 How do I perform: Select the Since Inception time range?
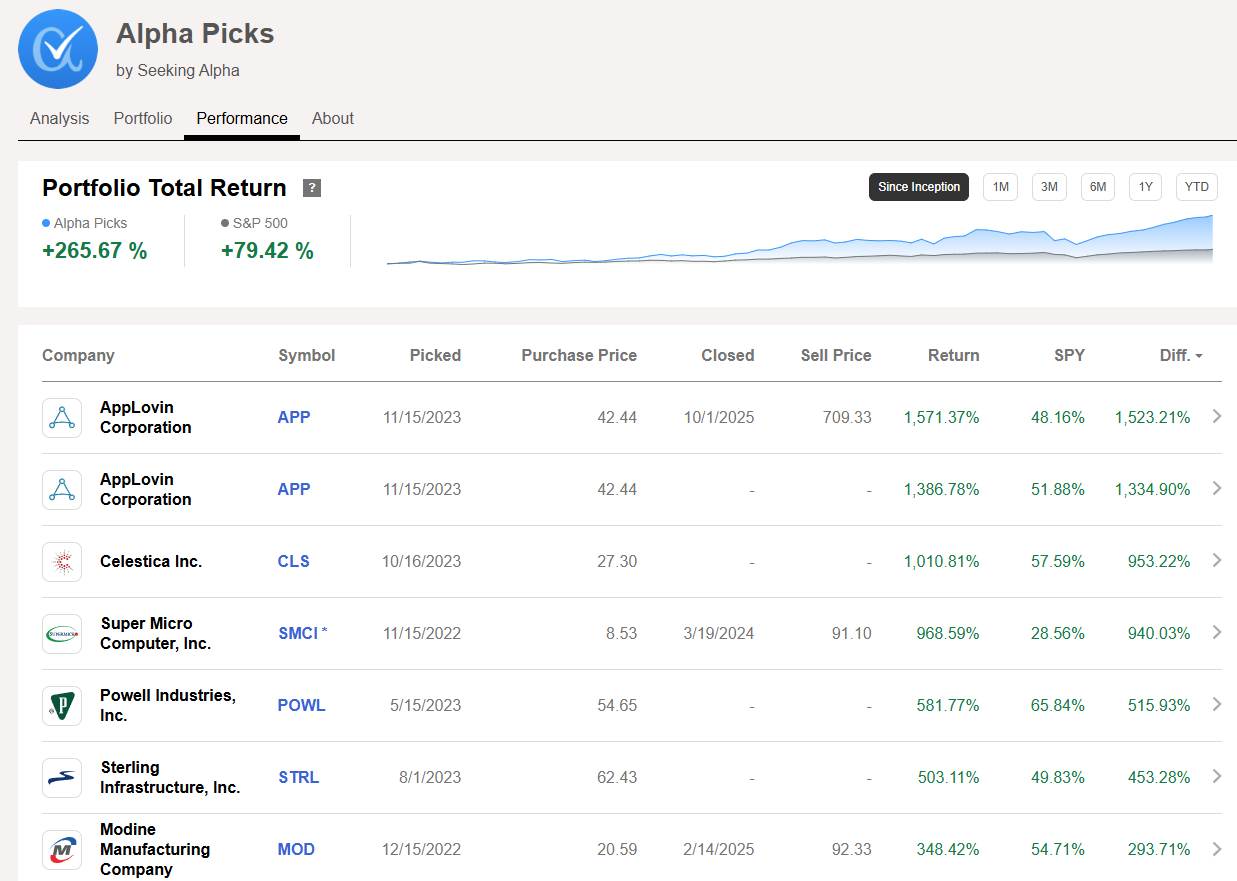pos(918,187)
